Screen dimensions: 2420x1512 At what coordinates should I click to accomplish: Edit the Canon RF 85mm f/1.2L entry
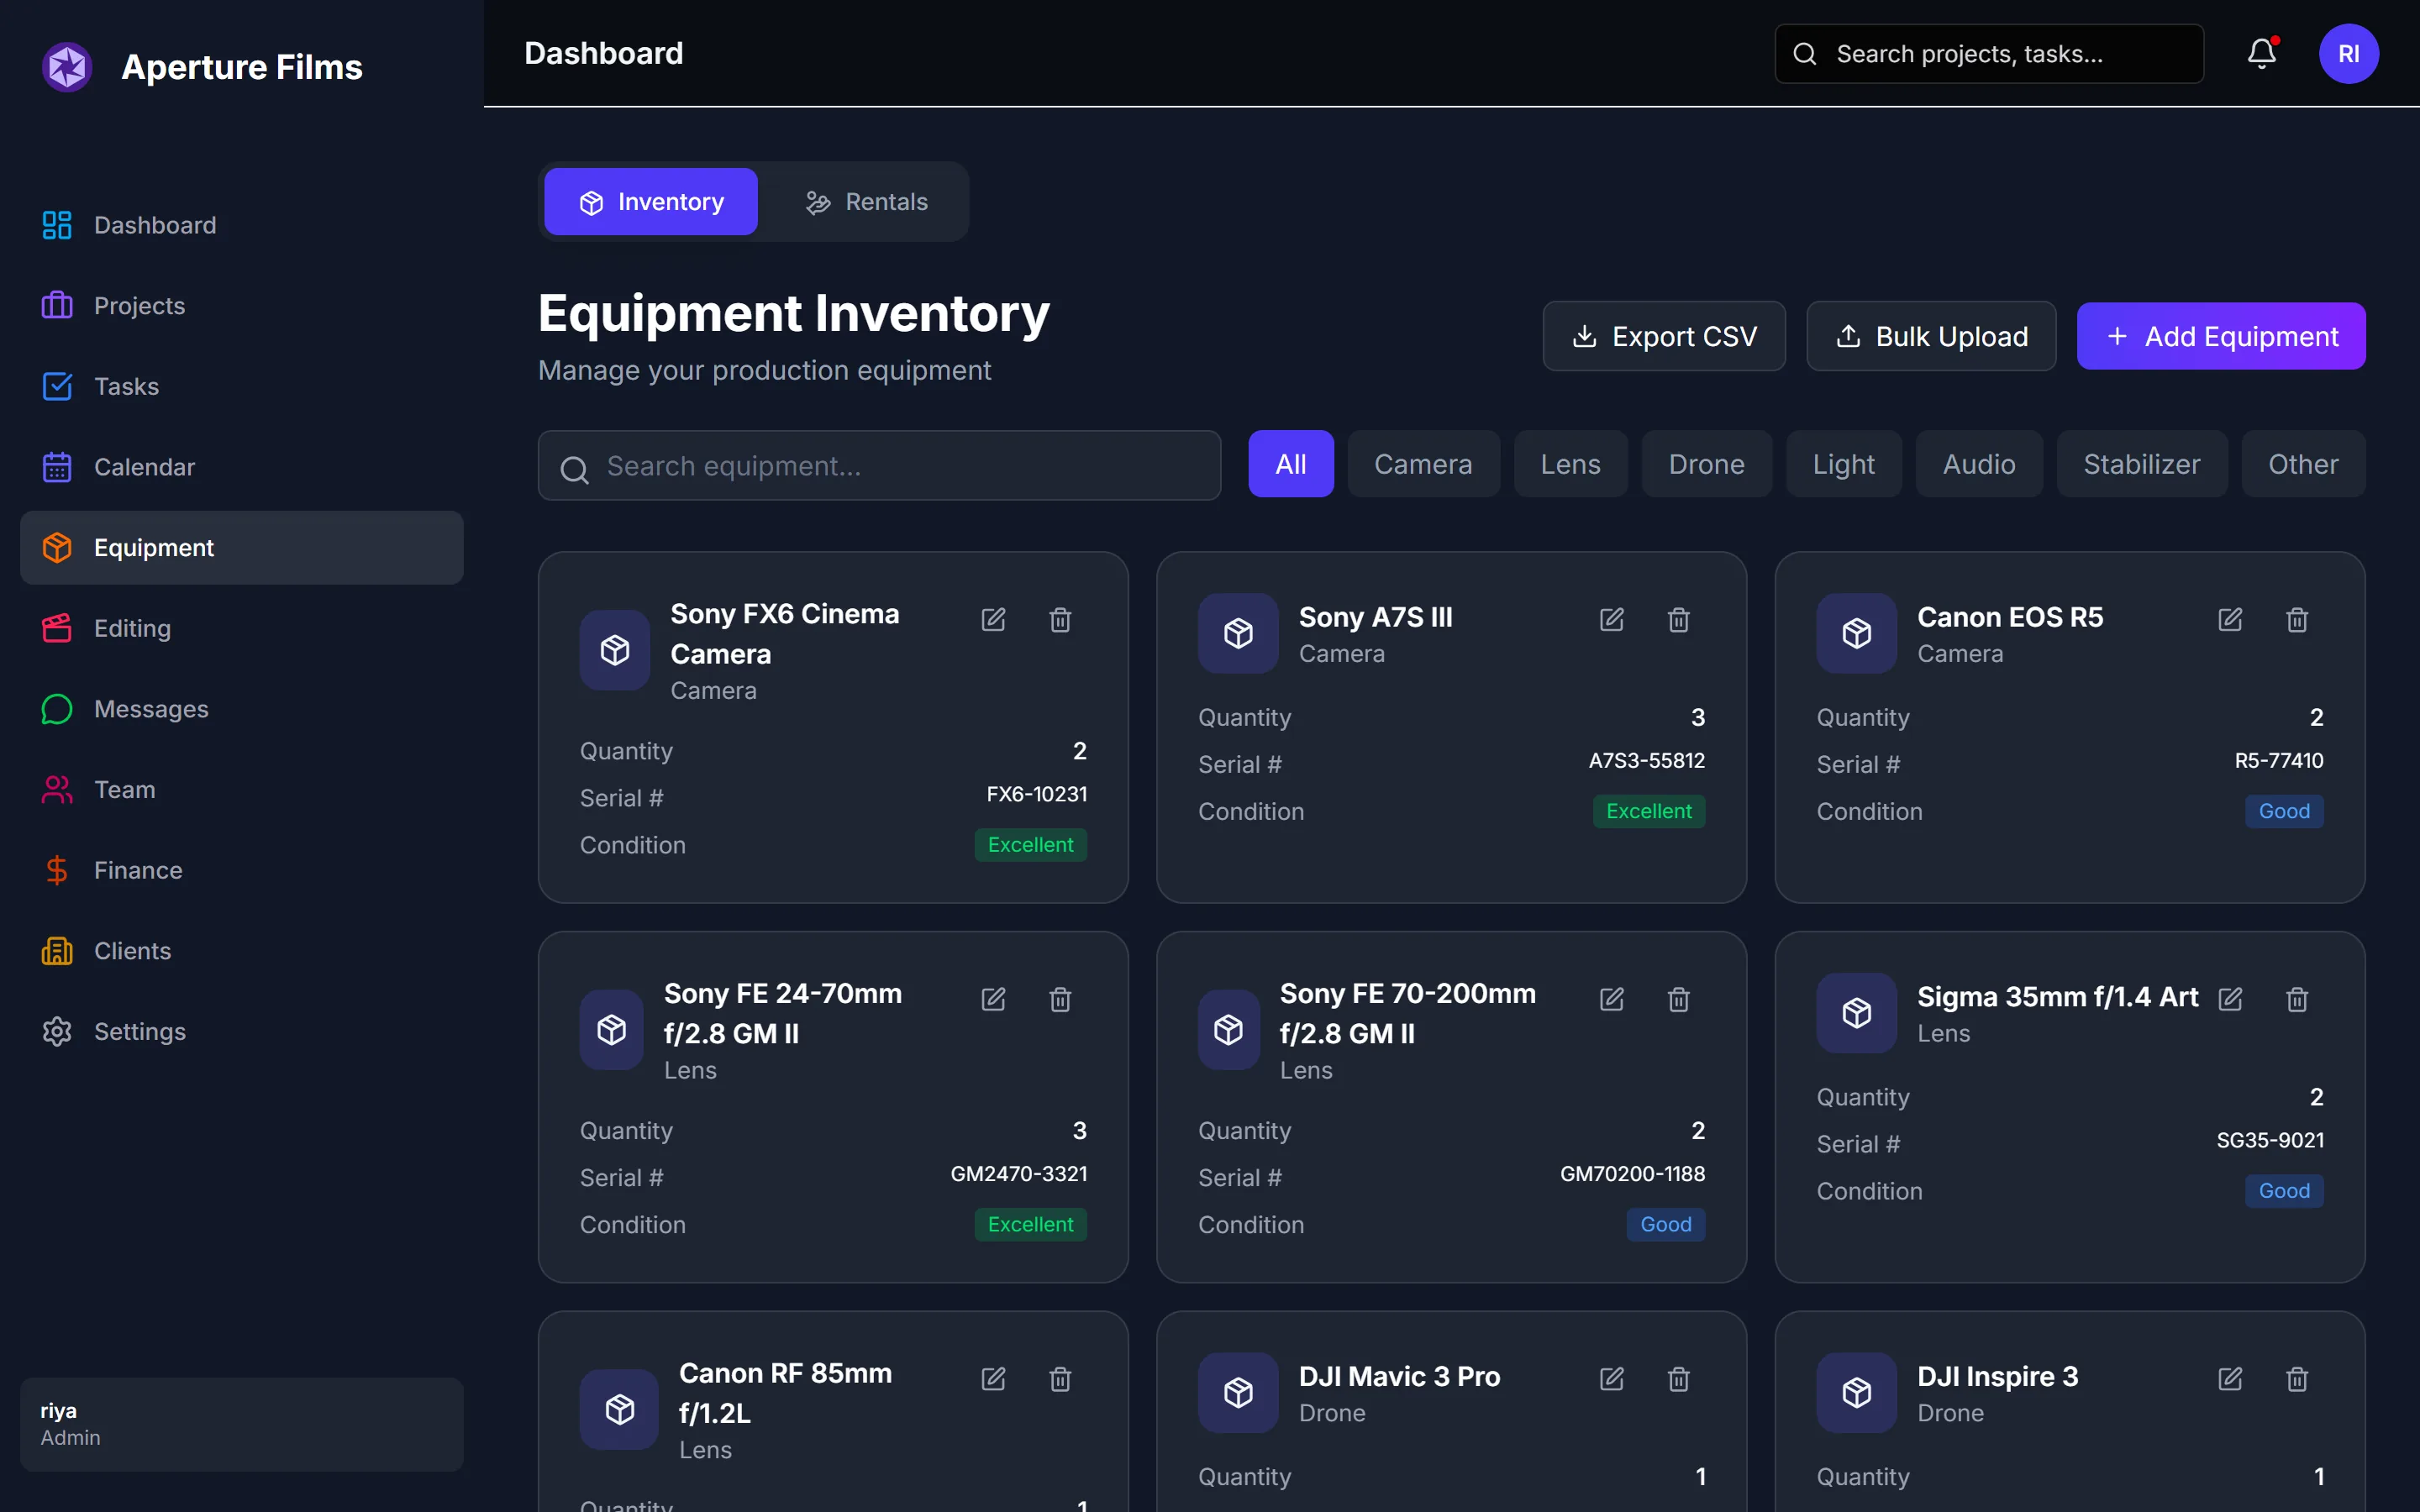click(993, 1379)
